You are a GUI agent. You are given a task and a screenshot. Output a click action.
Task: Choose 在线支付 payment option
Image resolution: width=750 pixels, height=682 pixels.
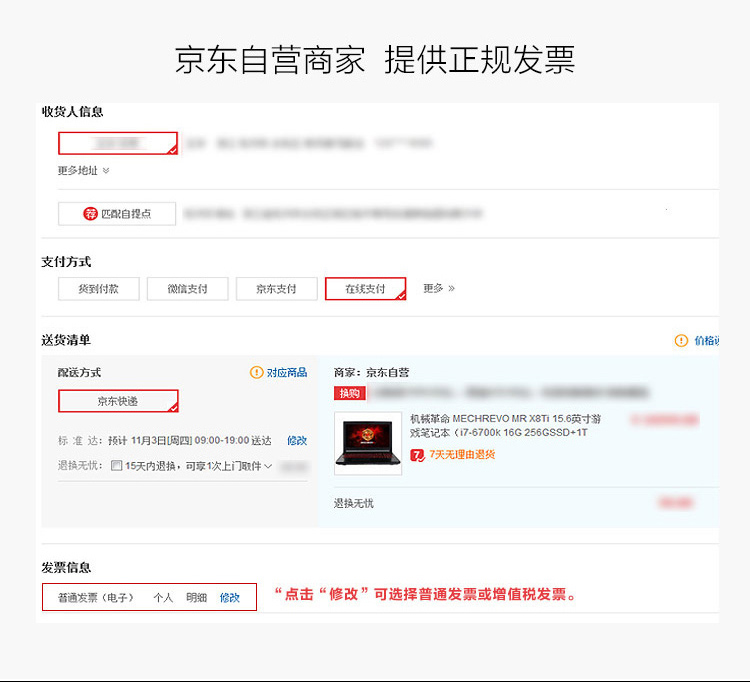click(x=365, y=289)
